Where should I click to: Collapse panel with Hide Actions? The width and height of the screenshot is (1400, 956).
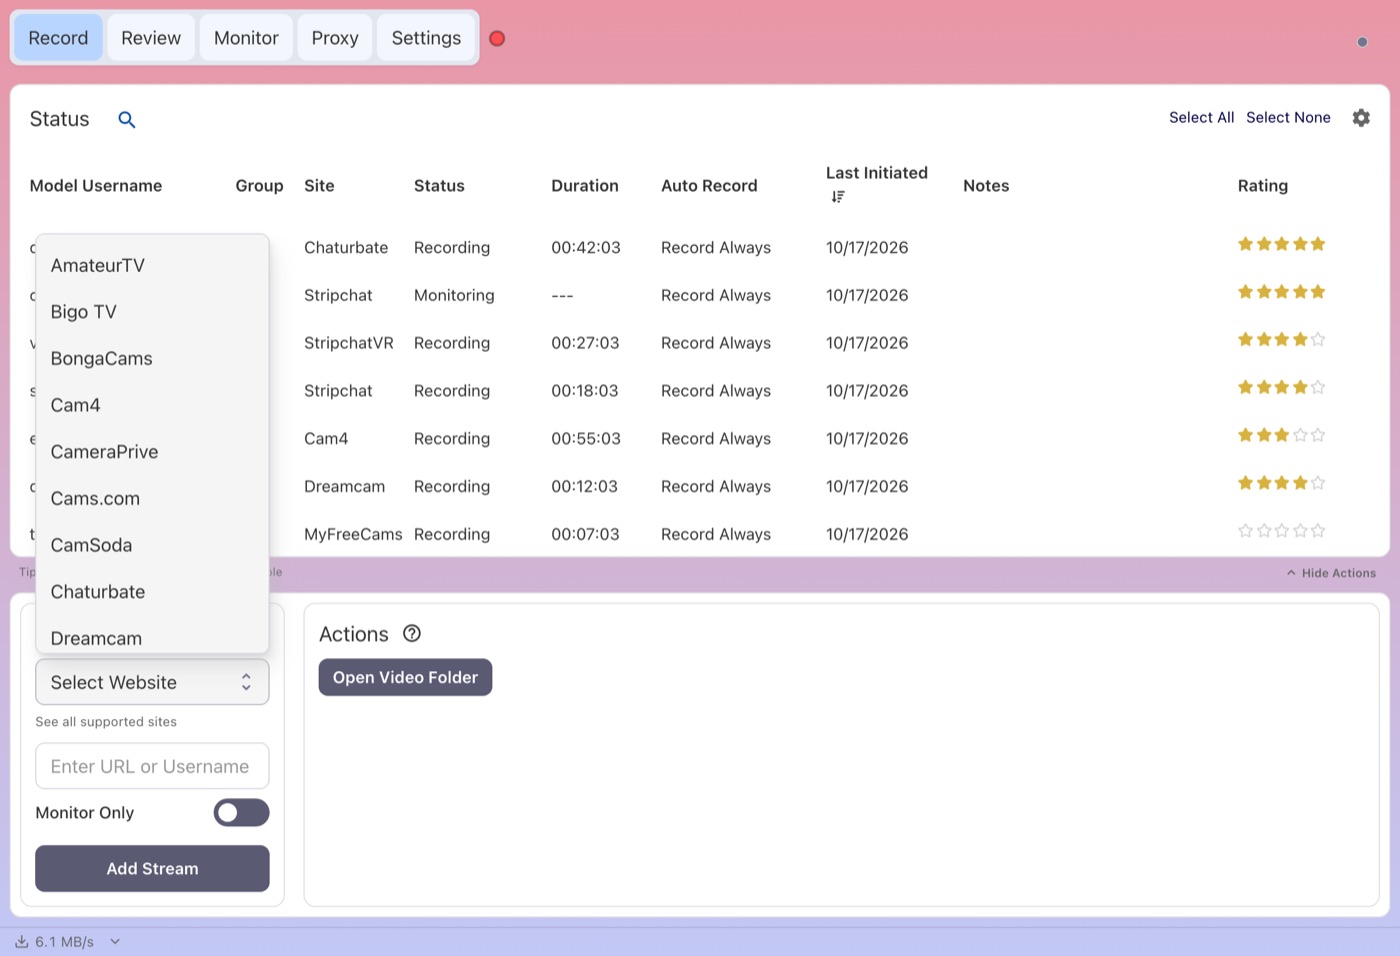tap(1331, 573)
